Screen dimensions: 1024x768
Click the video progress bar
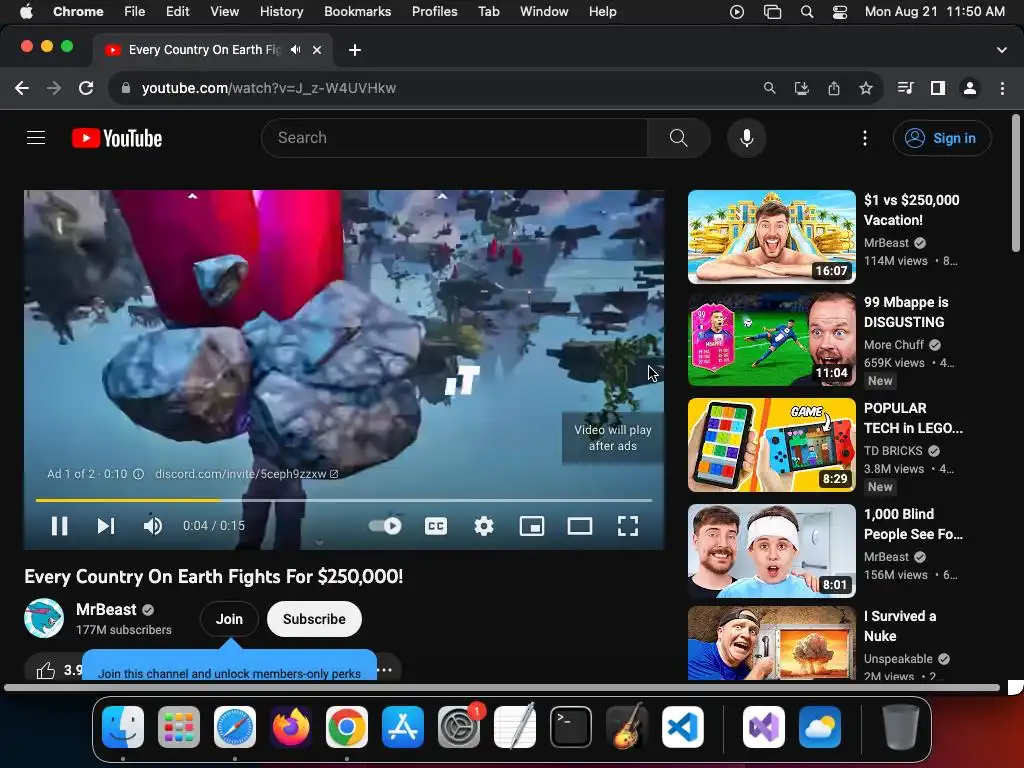(x=344, y=500)
